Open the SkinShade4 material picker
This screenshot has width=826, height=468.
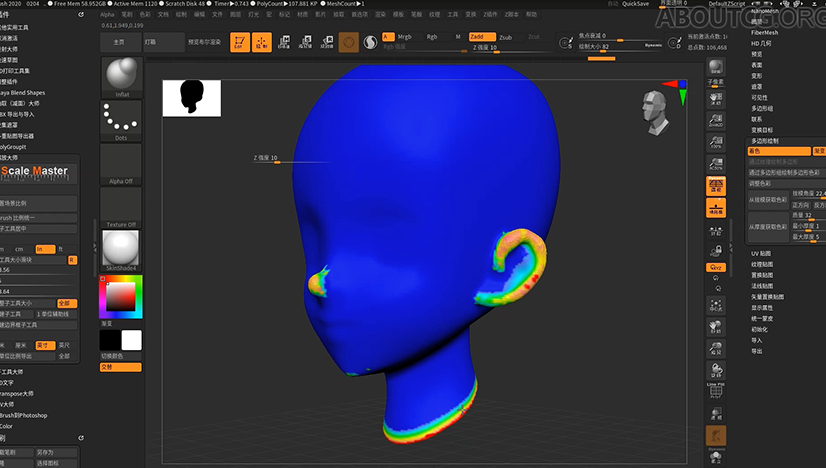(121, 250)
